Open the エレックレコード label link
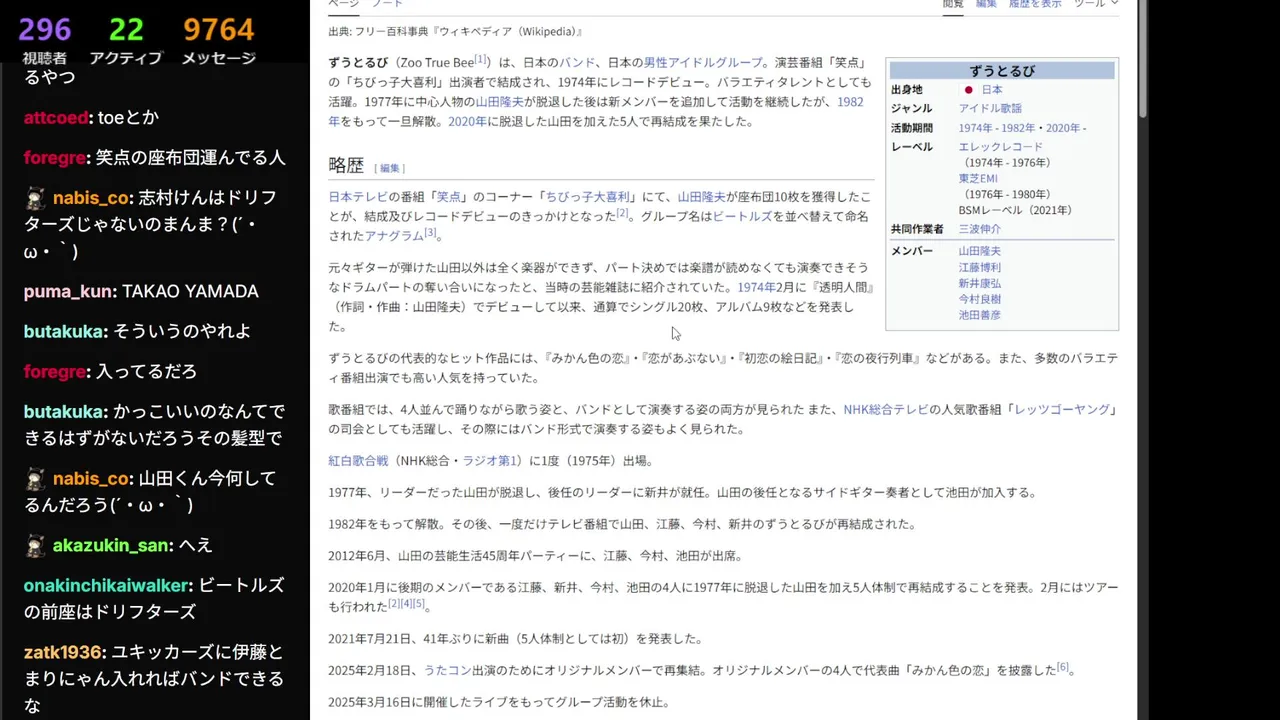1280x720 pixels. 1000,147
